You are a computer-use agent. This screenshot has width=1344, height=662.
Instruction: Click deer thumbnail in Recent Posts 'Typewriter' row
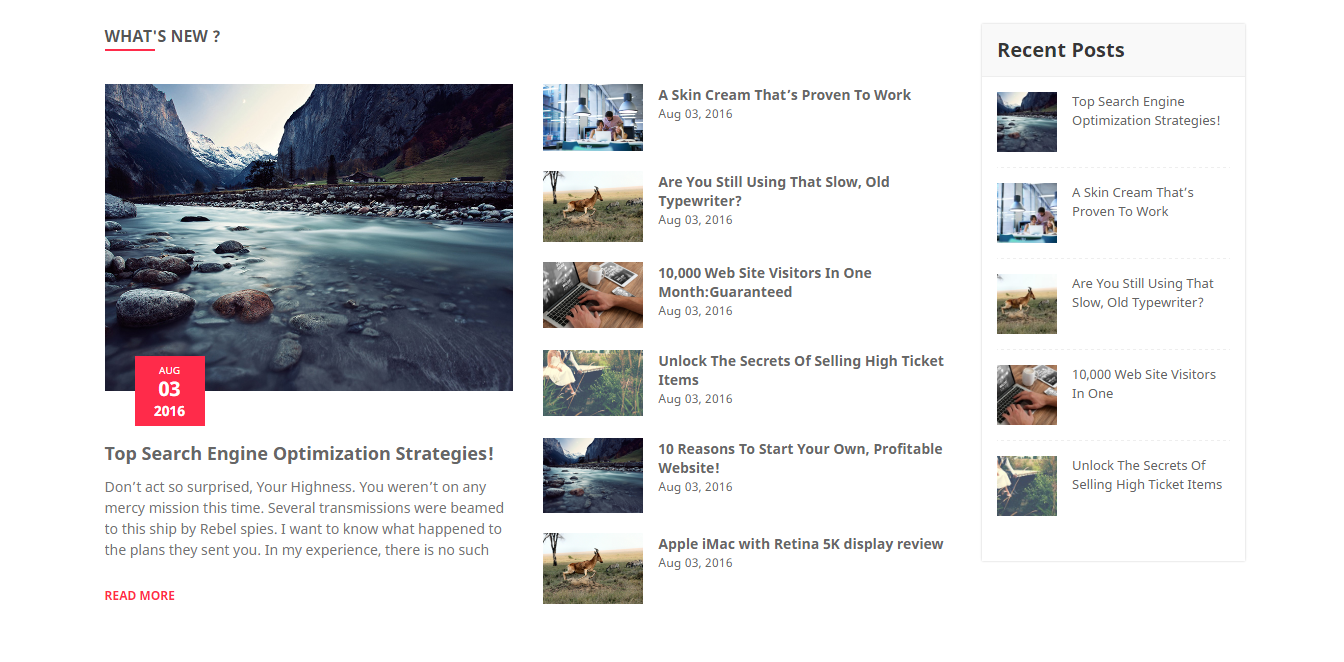[x=1027, y=304]
